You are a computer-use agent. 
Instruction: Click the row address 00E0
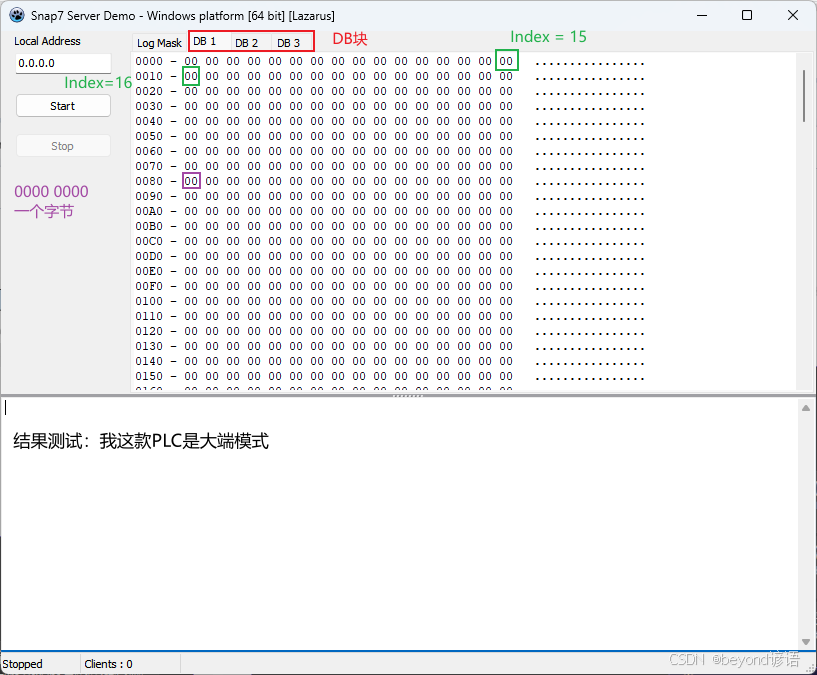[149, 272]
